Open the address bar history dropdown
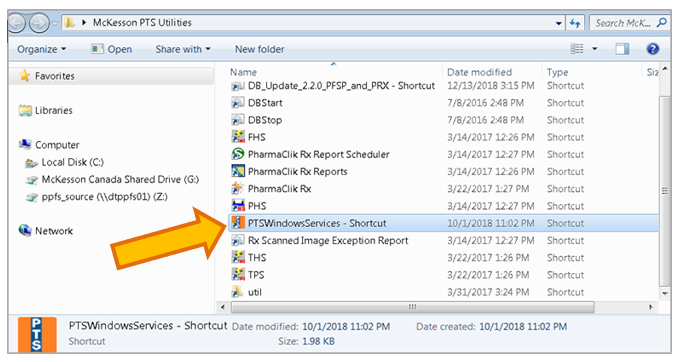Image resolution: width=677 pixels, height=362 pixels. [558, 23]
